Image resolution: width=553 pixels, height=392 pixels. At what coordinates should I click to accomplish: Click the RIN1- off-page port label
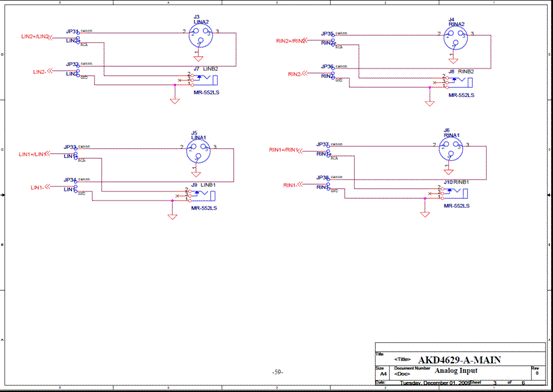point(291,185)
